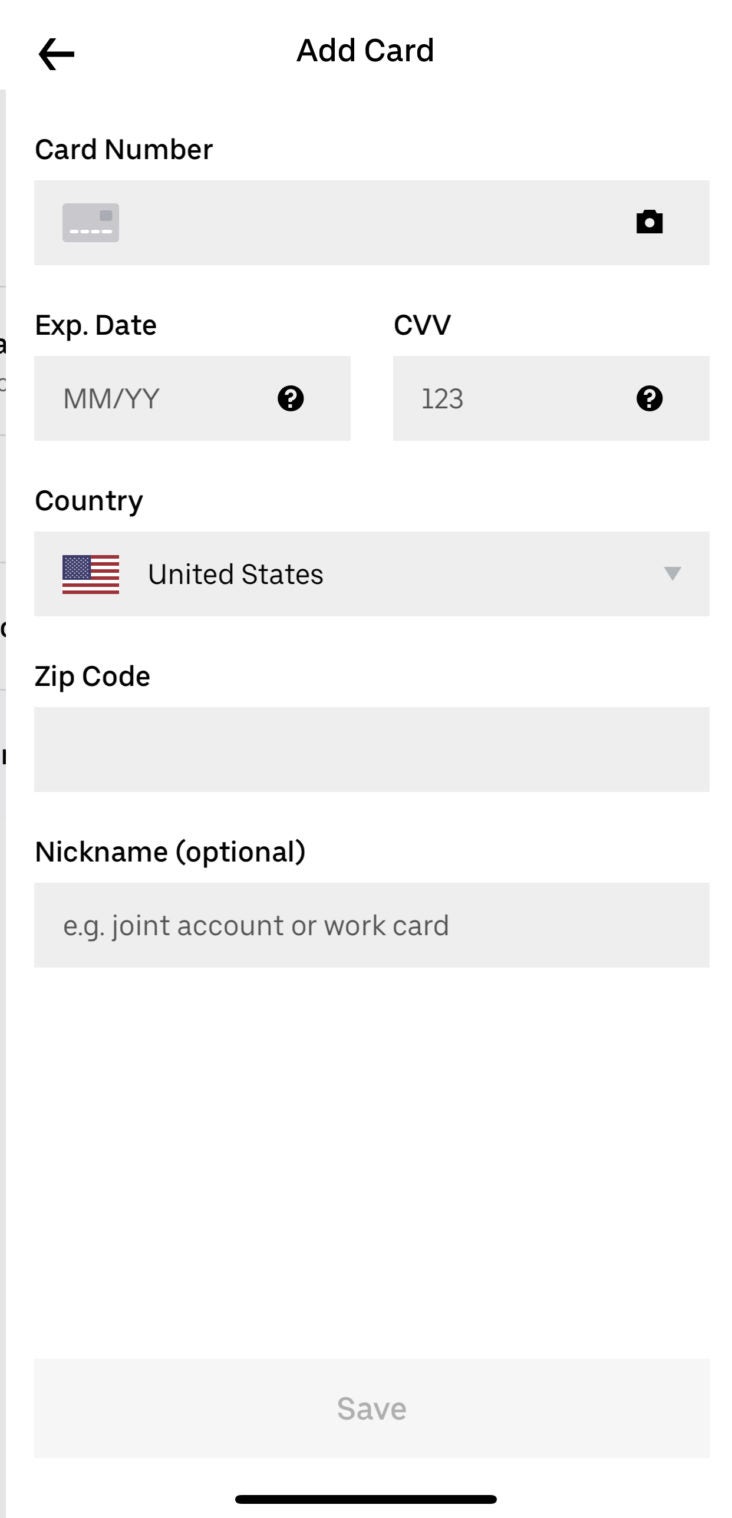732x1518 pixels.
Task: Click the Nickname optional text field
Action: point(370,925)
